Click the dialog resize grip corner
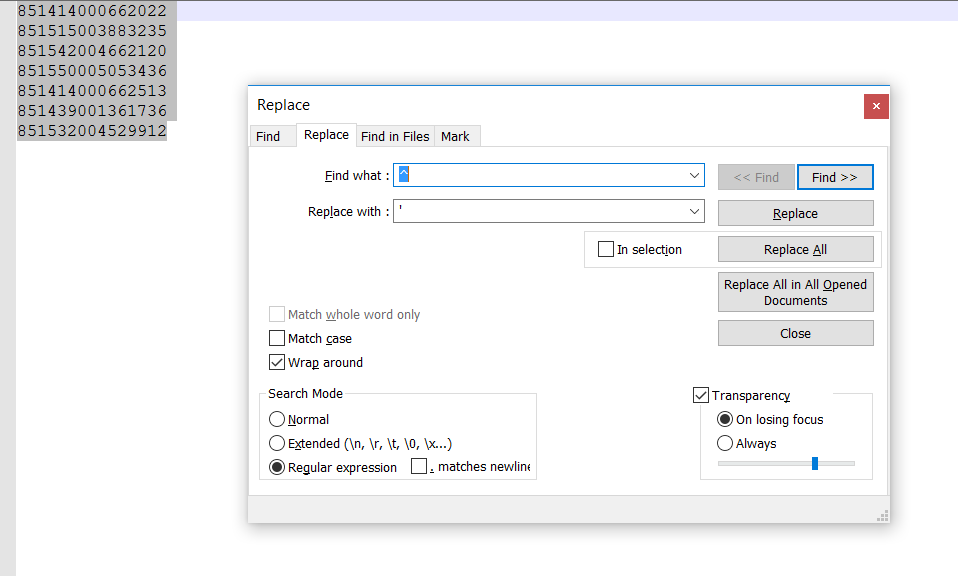958x576 pixels. coord(882,516)
